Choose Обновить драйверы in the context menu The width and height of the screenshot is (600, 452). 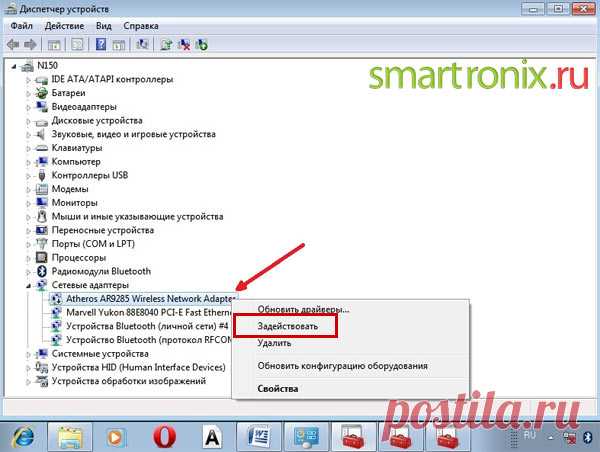coord(303,309)
